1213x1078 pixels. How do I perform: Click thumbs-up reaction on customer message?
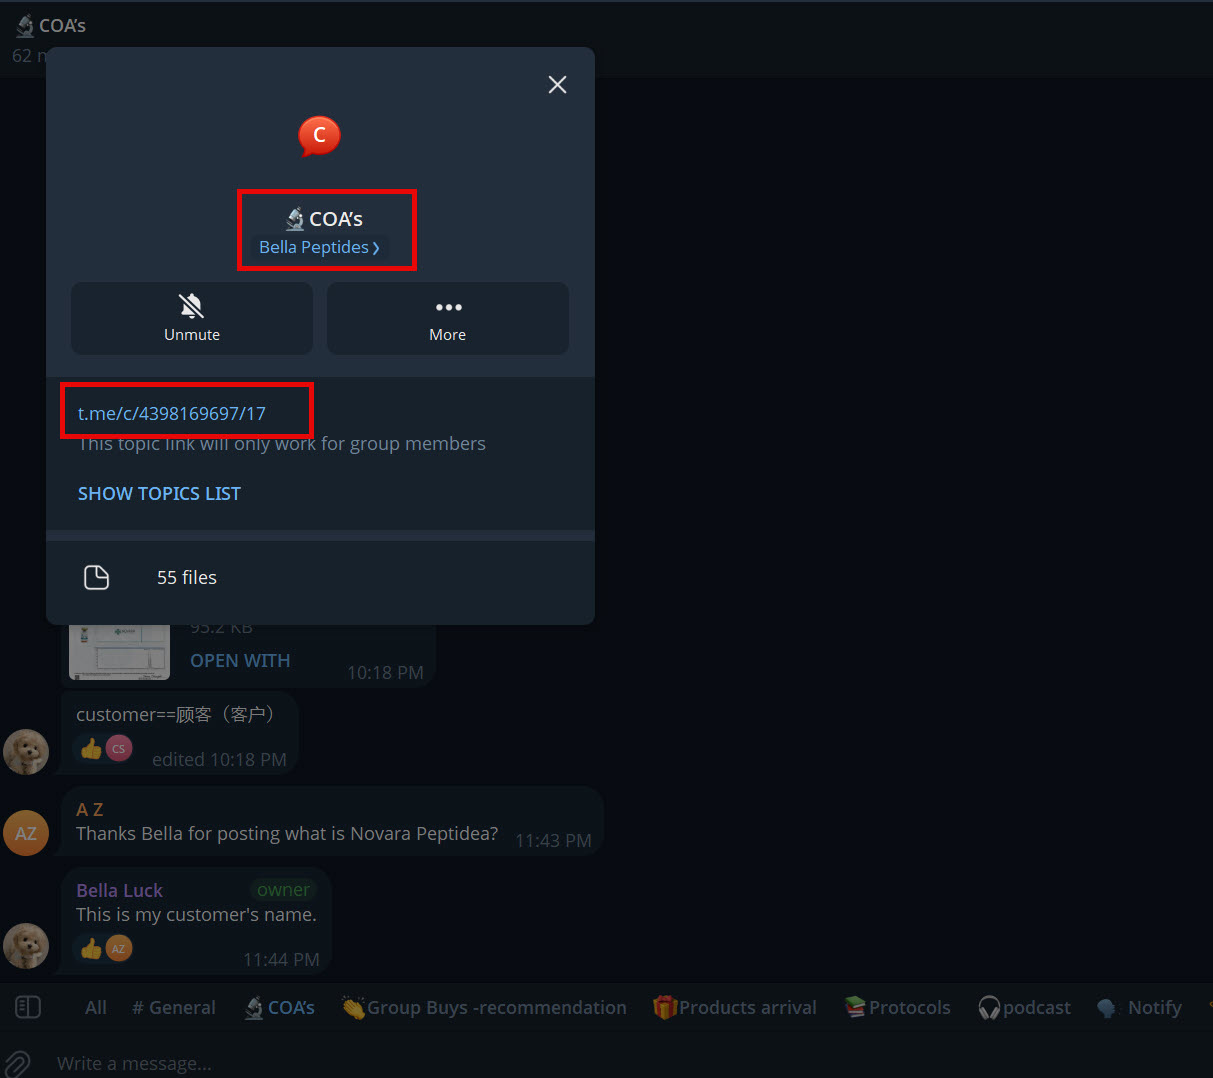[91, 748]
